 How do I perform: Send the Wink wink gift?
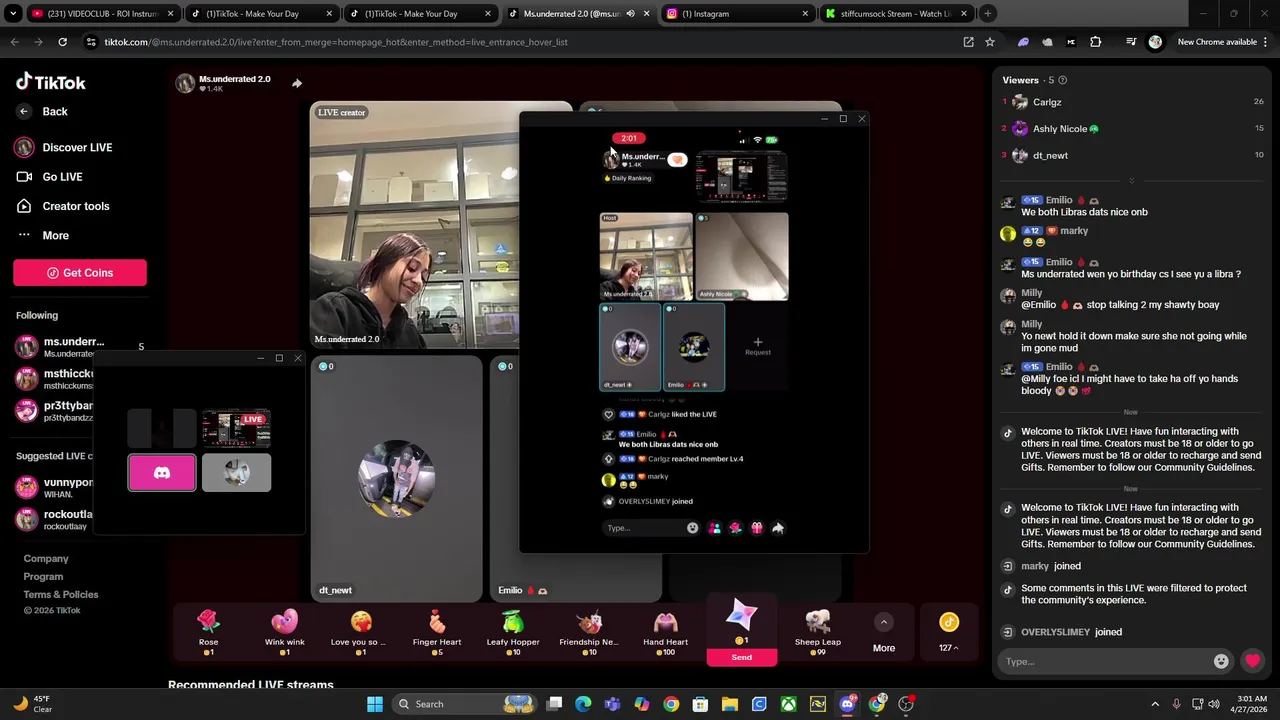pos(285,632)
